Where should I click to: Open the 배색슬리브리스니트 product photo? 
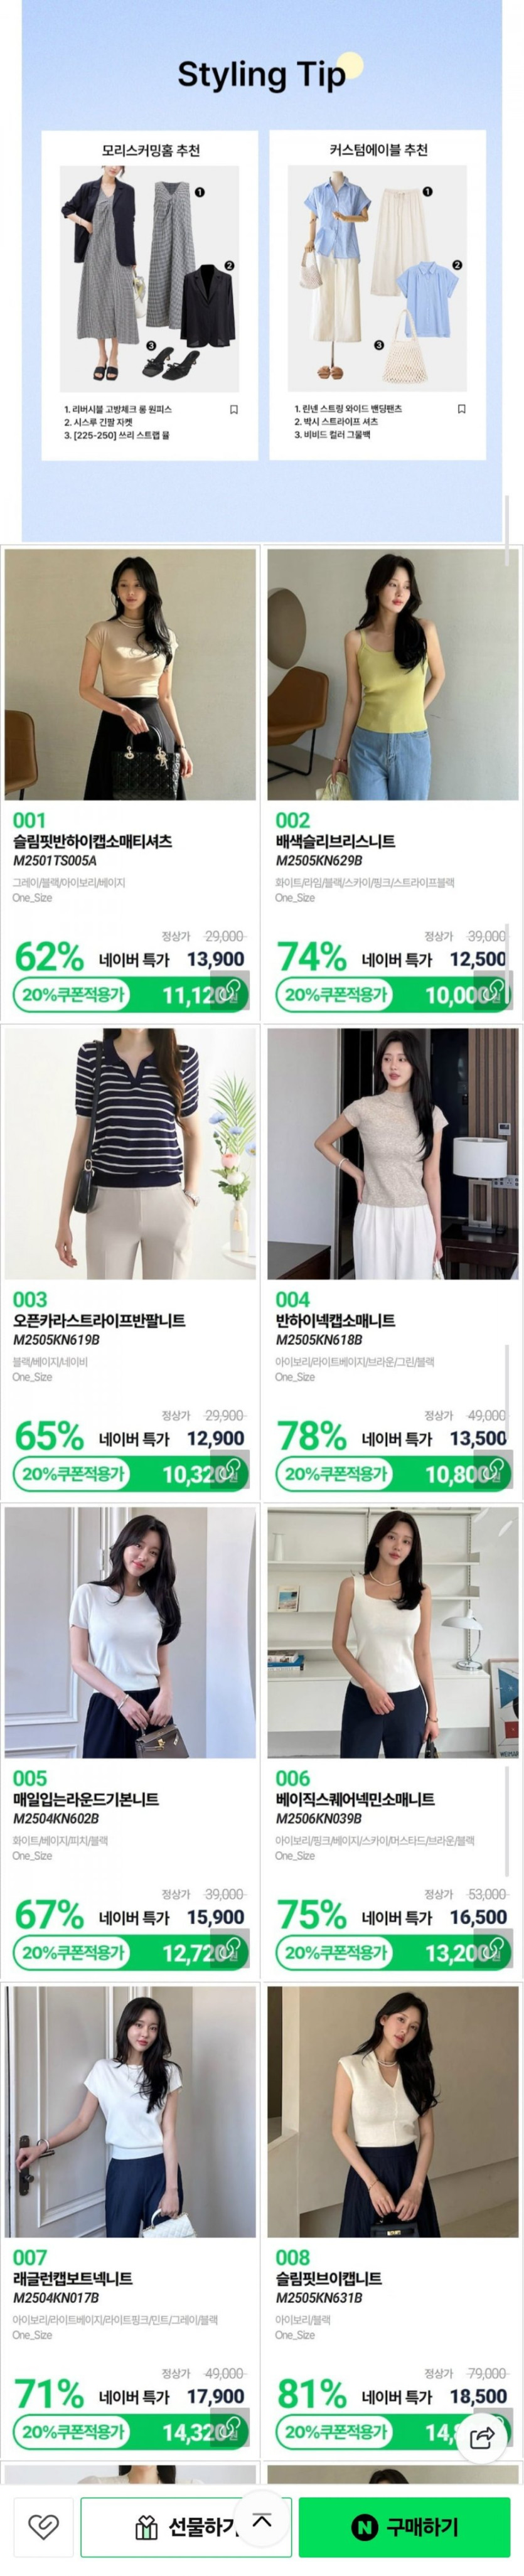(393, 674)
